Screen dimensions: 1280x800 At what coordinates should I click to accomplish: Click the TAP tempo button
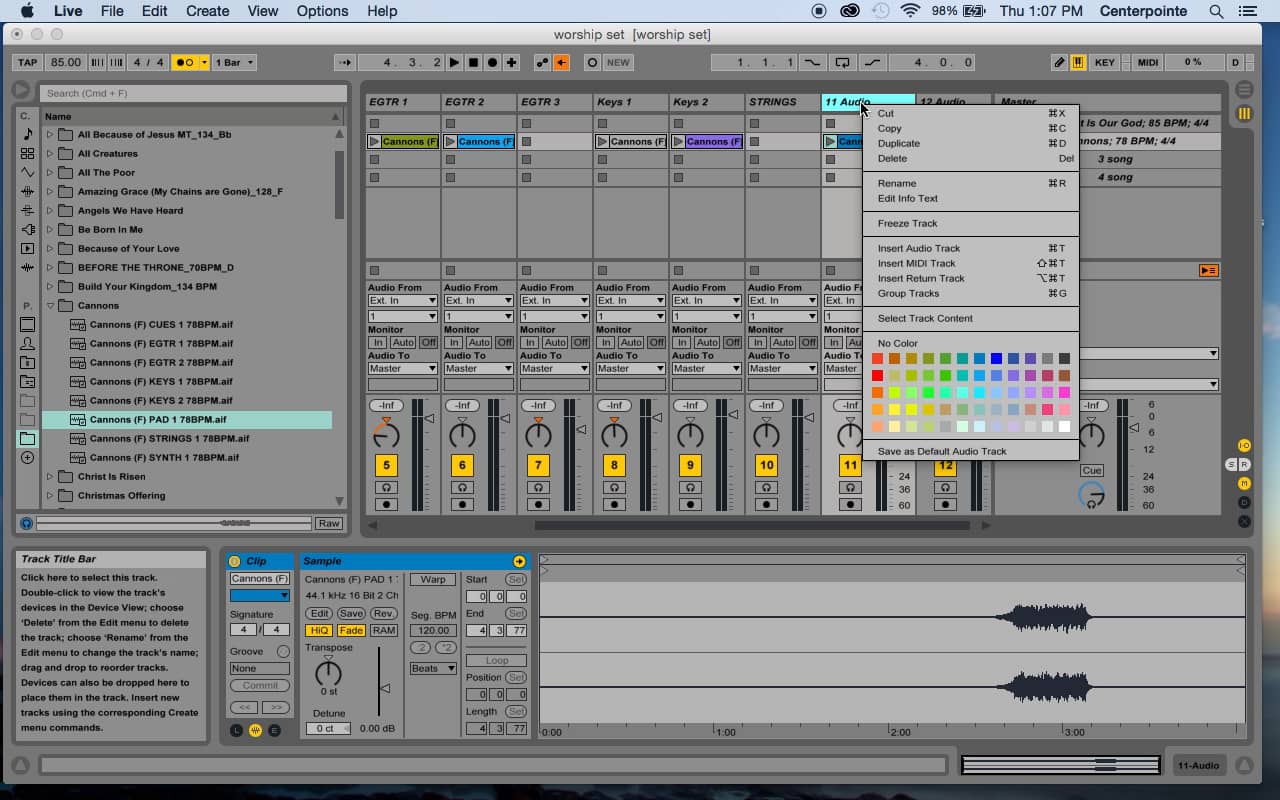(x=28, y=62)
